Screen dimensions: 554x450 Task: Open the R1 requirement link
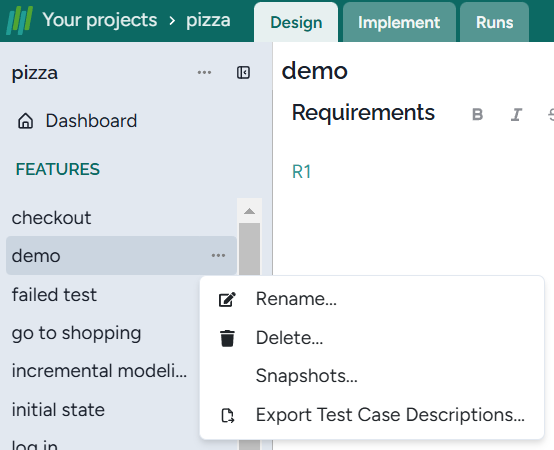(x=301, y=172)
